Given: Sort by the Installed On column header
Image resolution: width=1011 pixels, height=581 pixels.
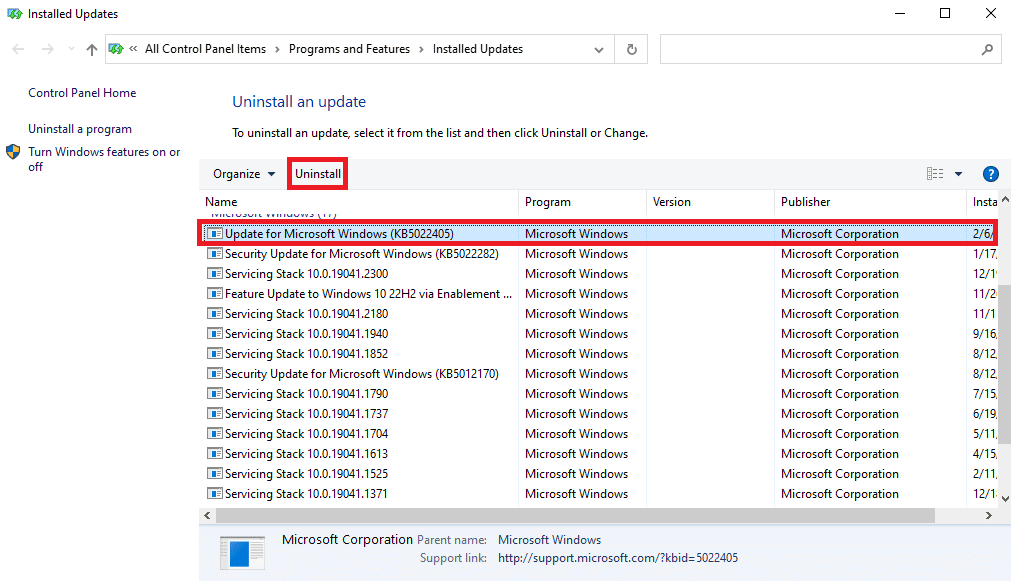Looking at the screenshot, I should (985, 202).
